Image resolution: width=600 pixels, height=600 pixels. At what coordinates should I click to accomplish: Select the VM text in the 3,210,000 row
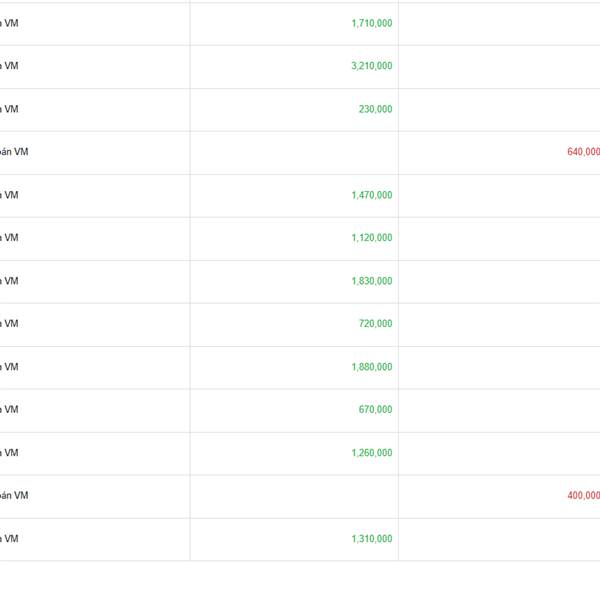click(9, 66)
